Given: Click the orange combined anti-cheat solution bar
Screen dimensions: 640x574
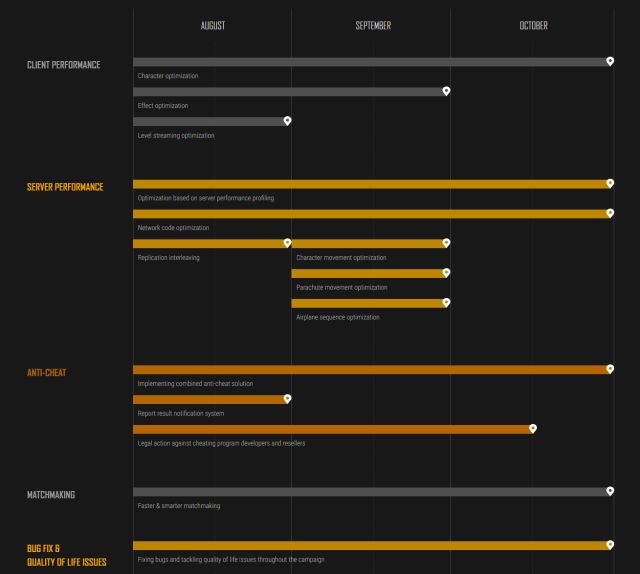Looking at the screenshot, I should click(371, 370).
